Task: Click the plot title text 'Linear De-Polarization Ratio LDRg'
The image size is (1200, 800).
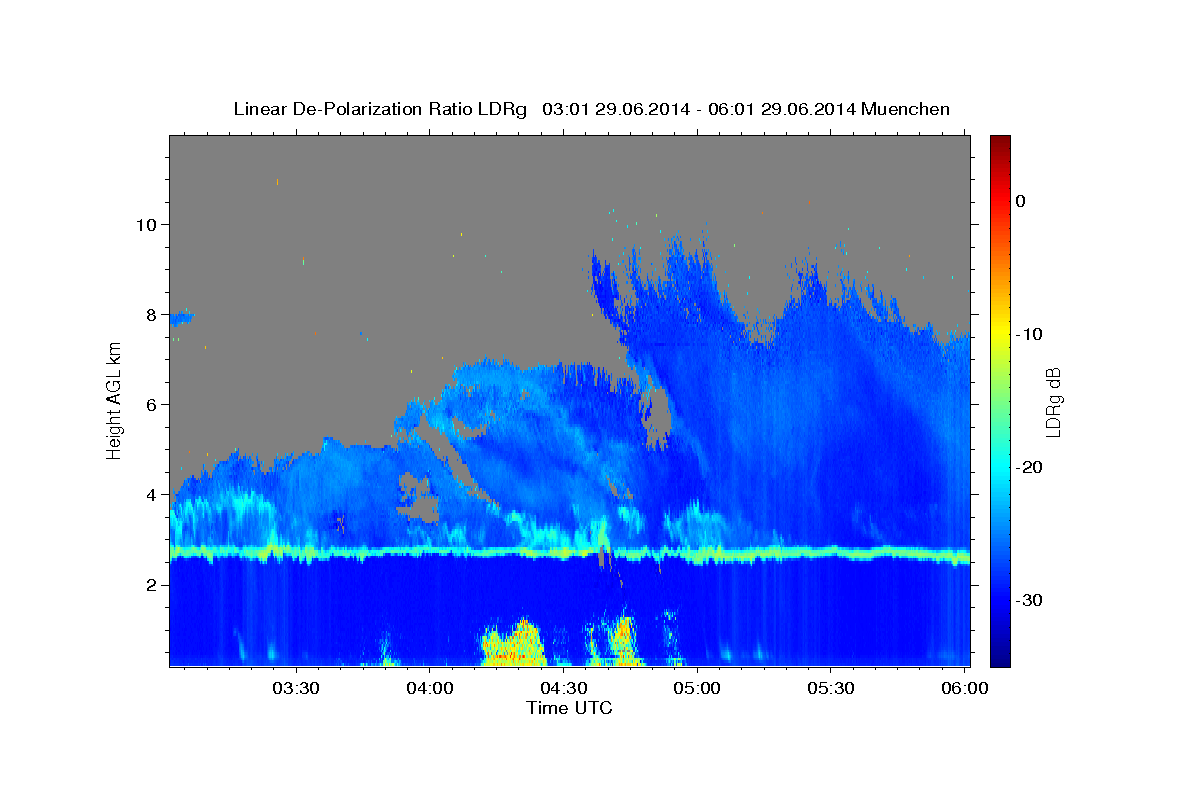Action: 379,109
